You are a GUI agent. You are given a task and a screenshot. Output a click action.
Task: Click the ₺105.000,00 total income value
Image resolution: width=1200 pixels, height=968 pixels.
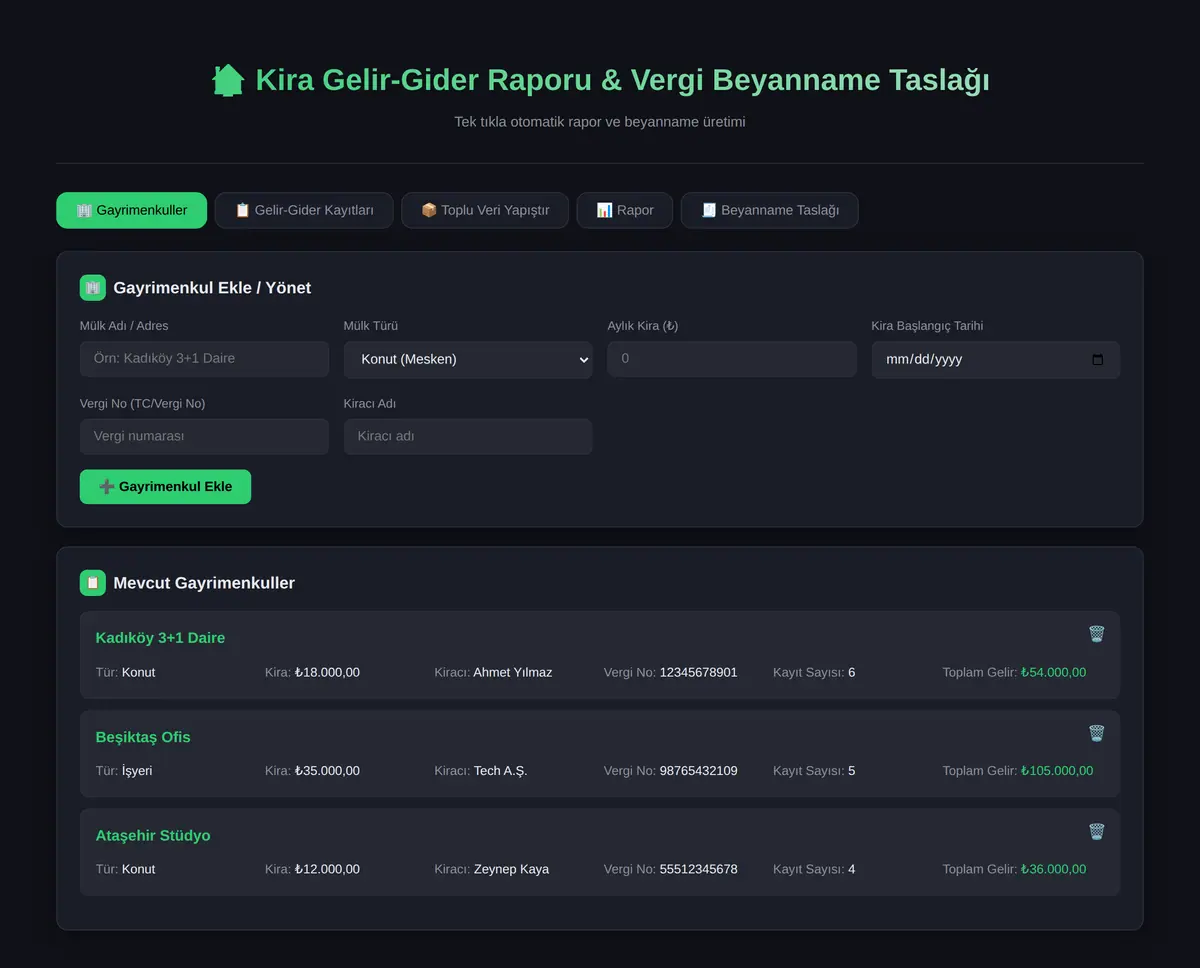click(1057, 771)
